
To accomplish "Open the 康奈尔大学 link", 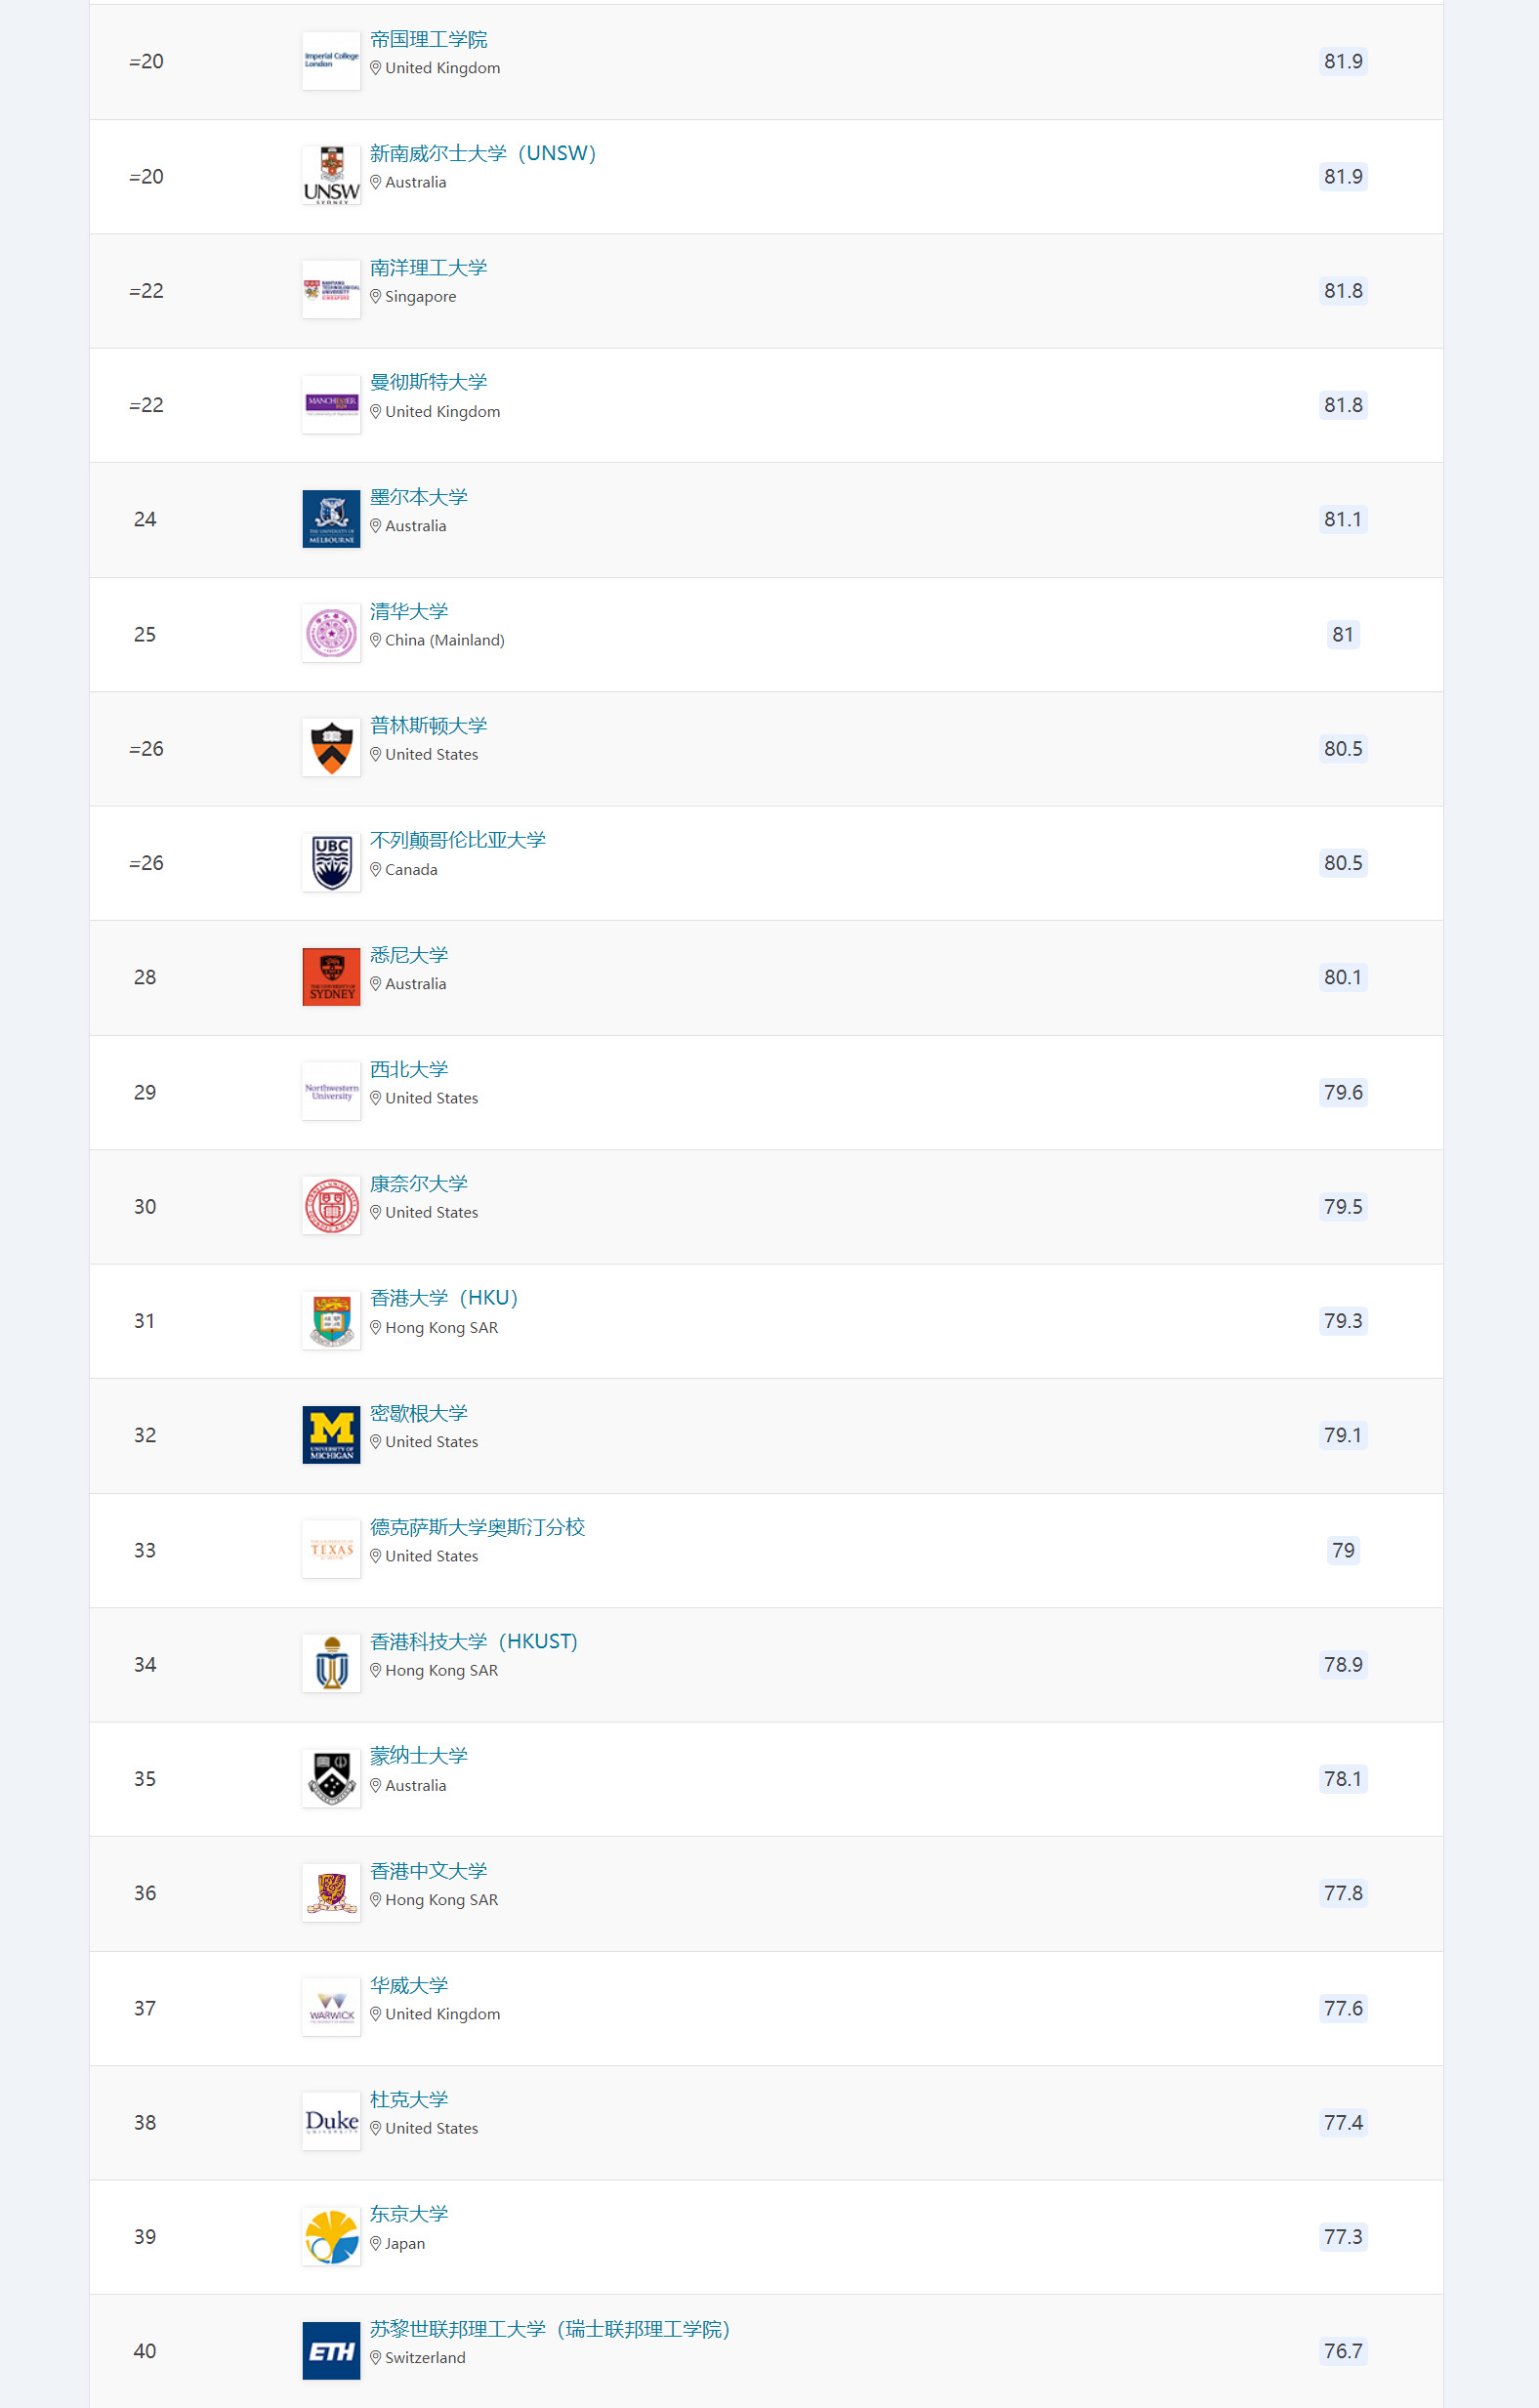I will [x=418, y=1184].
